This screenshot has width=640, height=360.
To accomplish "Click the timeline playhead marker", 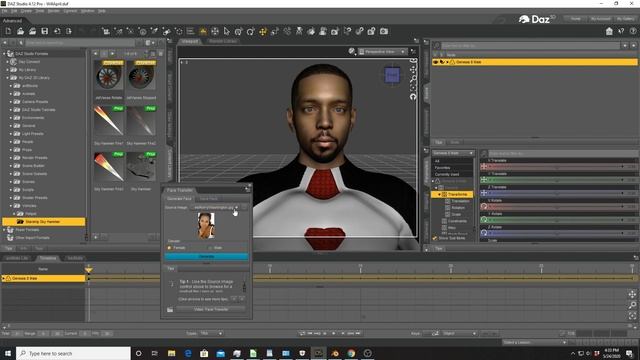I will 89,269.
